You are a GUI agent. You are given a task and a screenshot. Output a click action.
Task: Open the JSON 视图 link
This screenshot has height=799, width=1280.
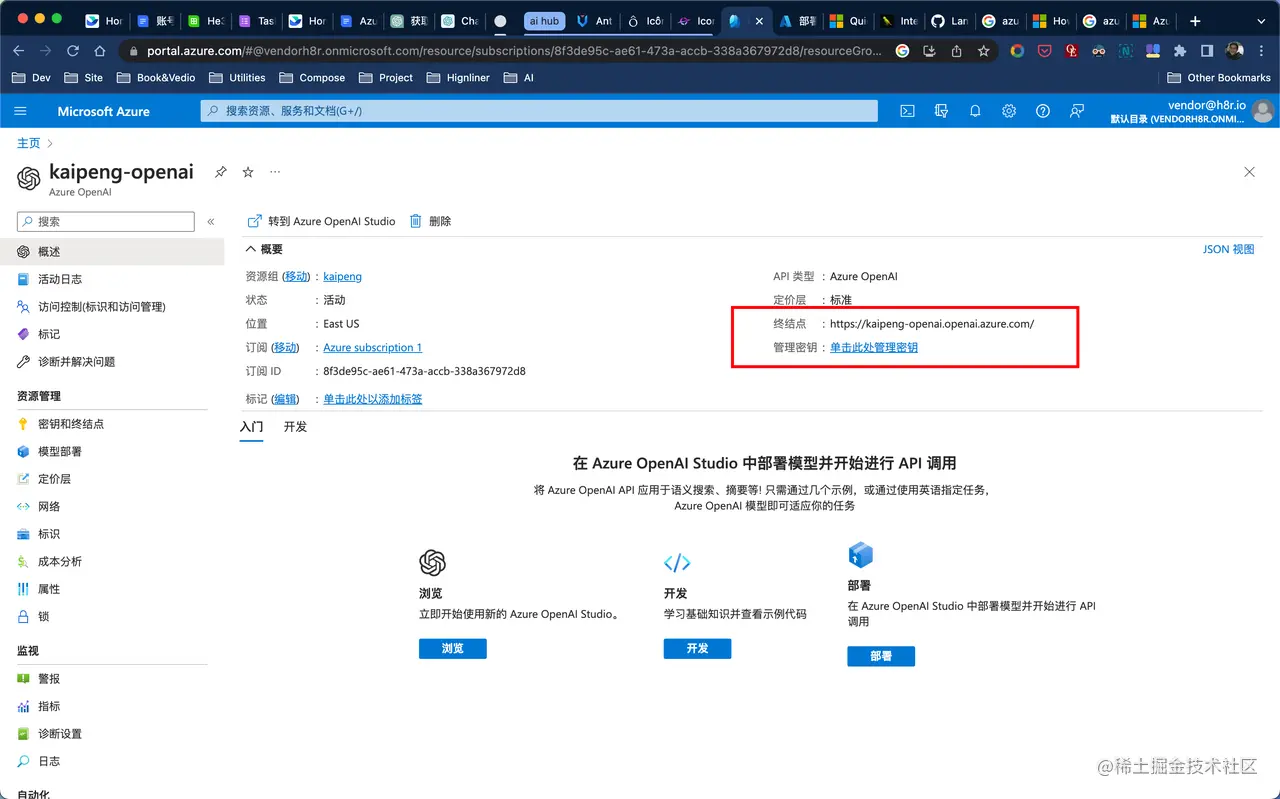(1228, 249)
